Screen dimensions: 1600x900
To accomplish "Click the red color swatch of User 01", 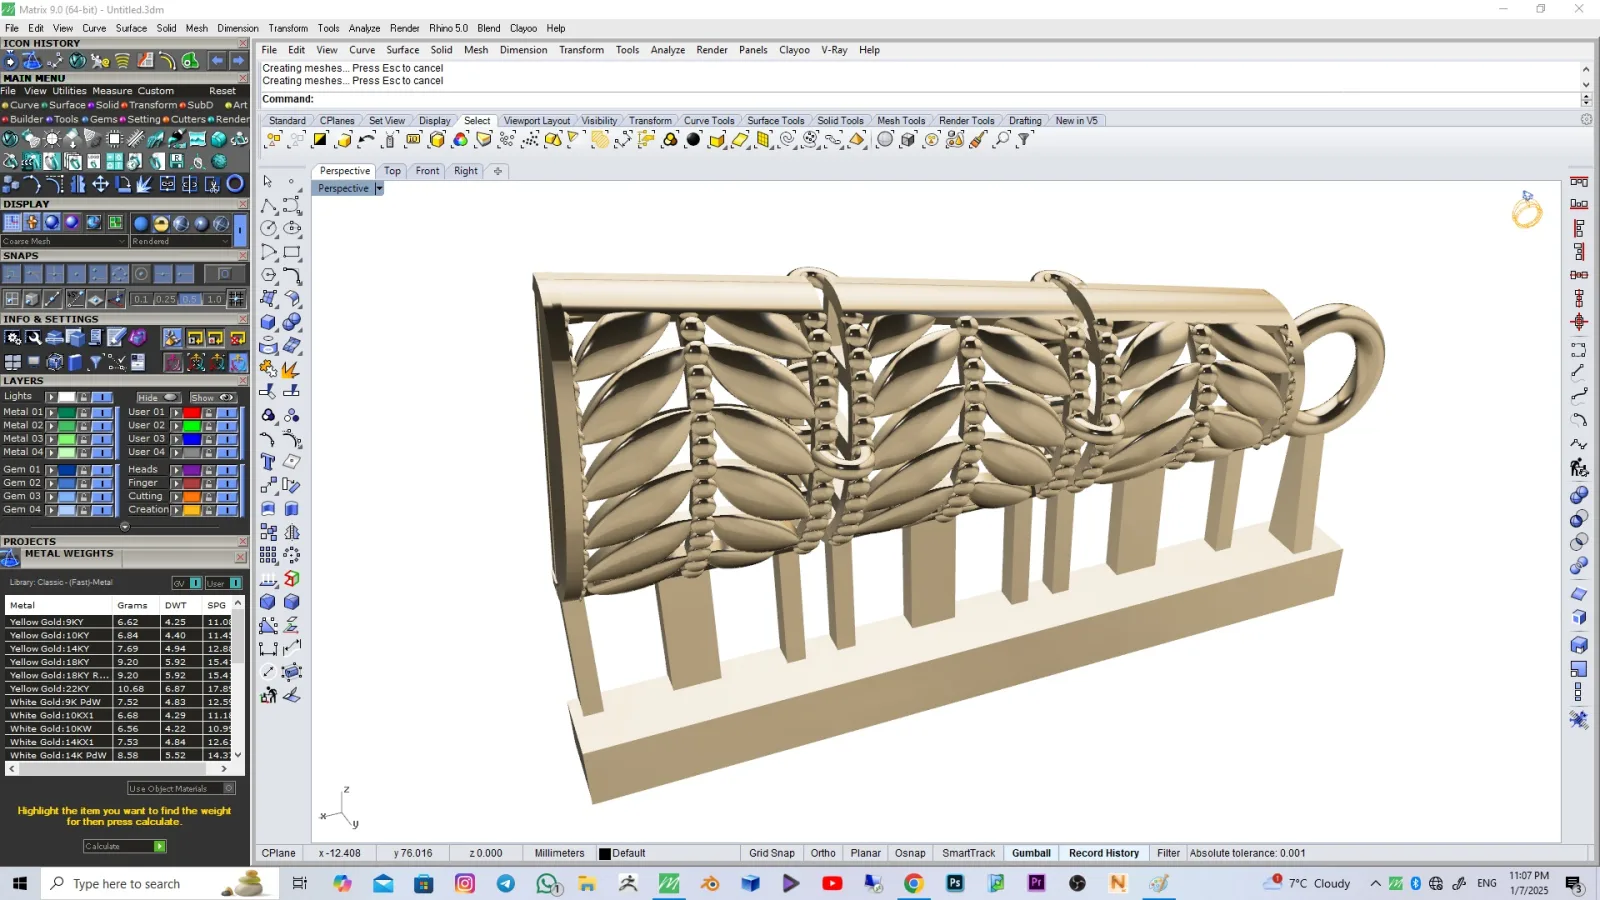I will pyautogui.click(x=191, y=412).
